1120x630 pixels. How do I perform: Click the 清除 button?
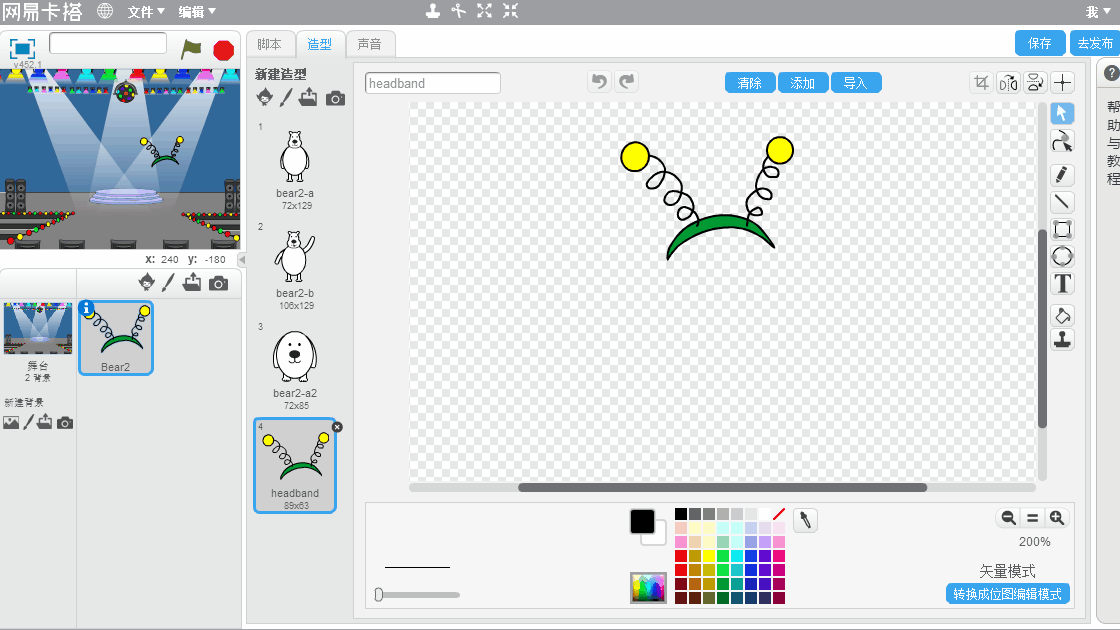pyautogui.click(x=750, y=83)
